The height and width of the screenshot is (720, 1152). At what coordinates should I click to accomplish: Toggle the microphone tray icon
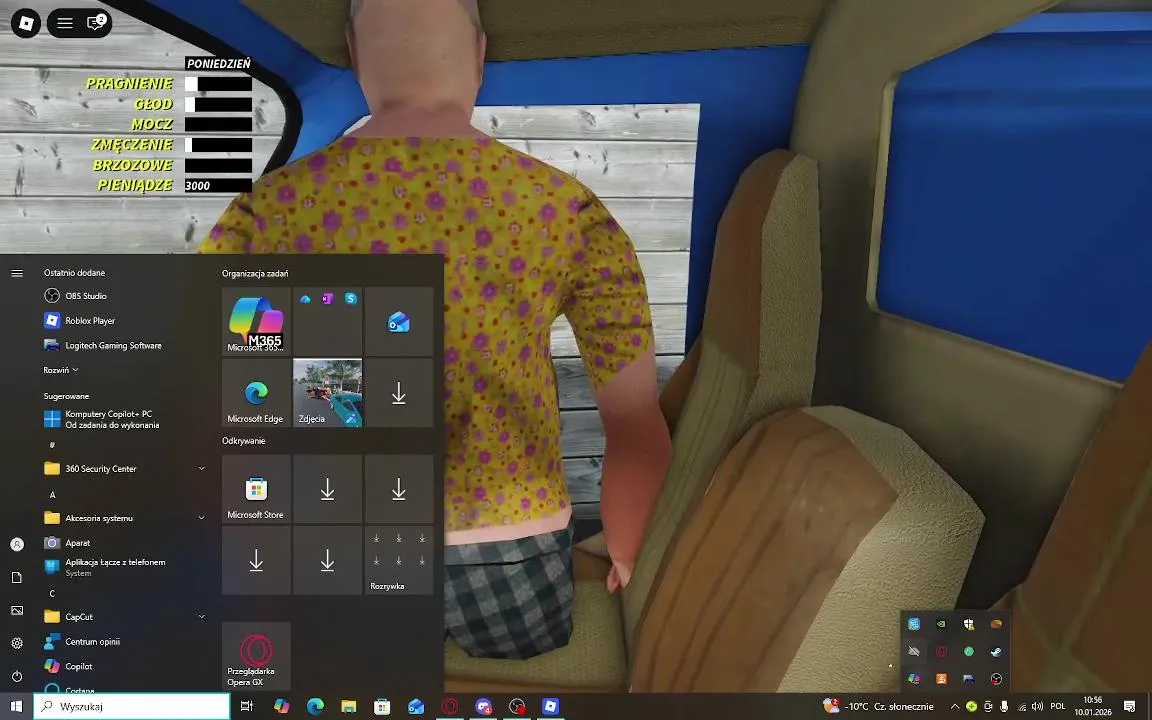(x=1004, y=706)
